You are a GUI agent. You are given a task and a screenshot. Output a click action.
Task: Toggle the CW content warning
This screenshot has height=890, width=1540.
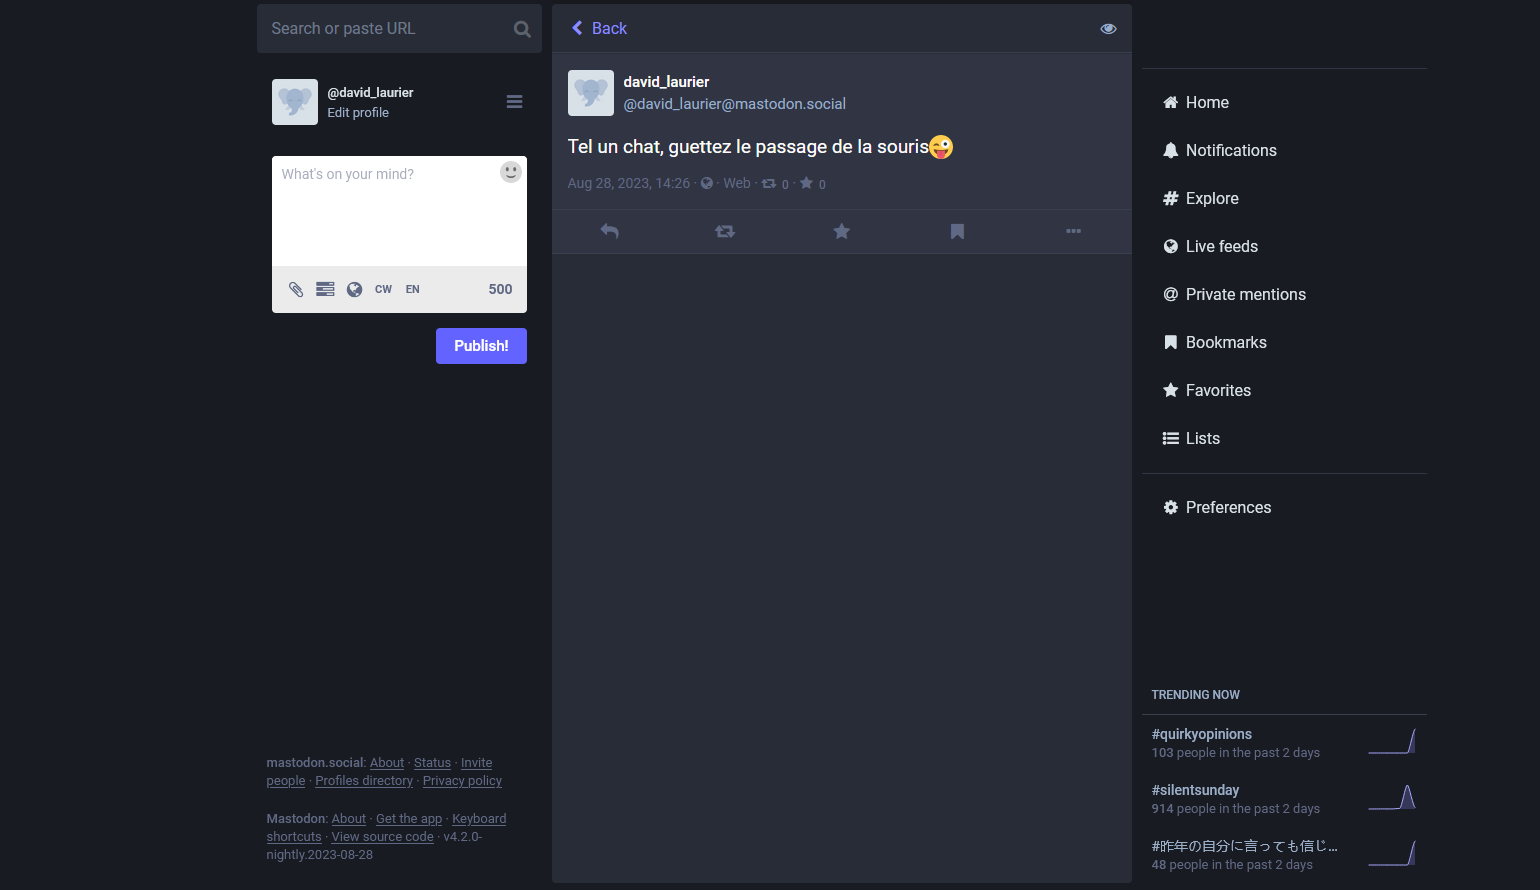point(383,289)
